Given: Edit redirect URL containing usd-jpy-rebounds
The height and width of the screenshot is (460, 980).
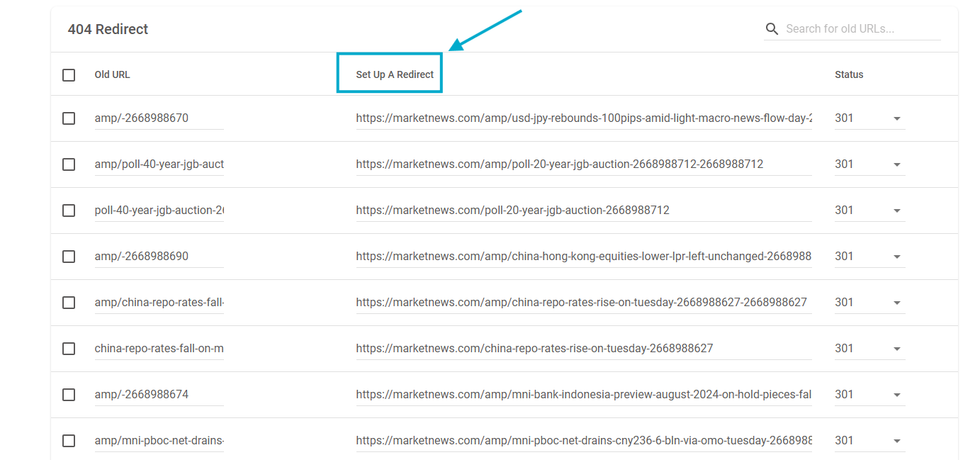Looking at the screenshot, I should coord(583,118).
